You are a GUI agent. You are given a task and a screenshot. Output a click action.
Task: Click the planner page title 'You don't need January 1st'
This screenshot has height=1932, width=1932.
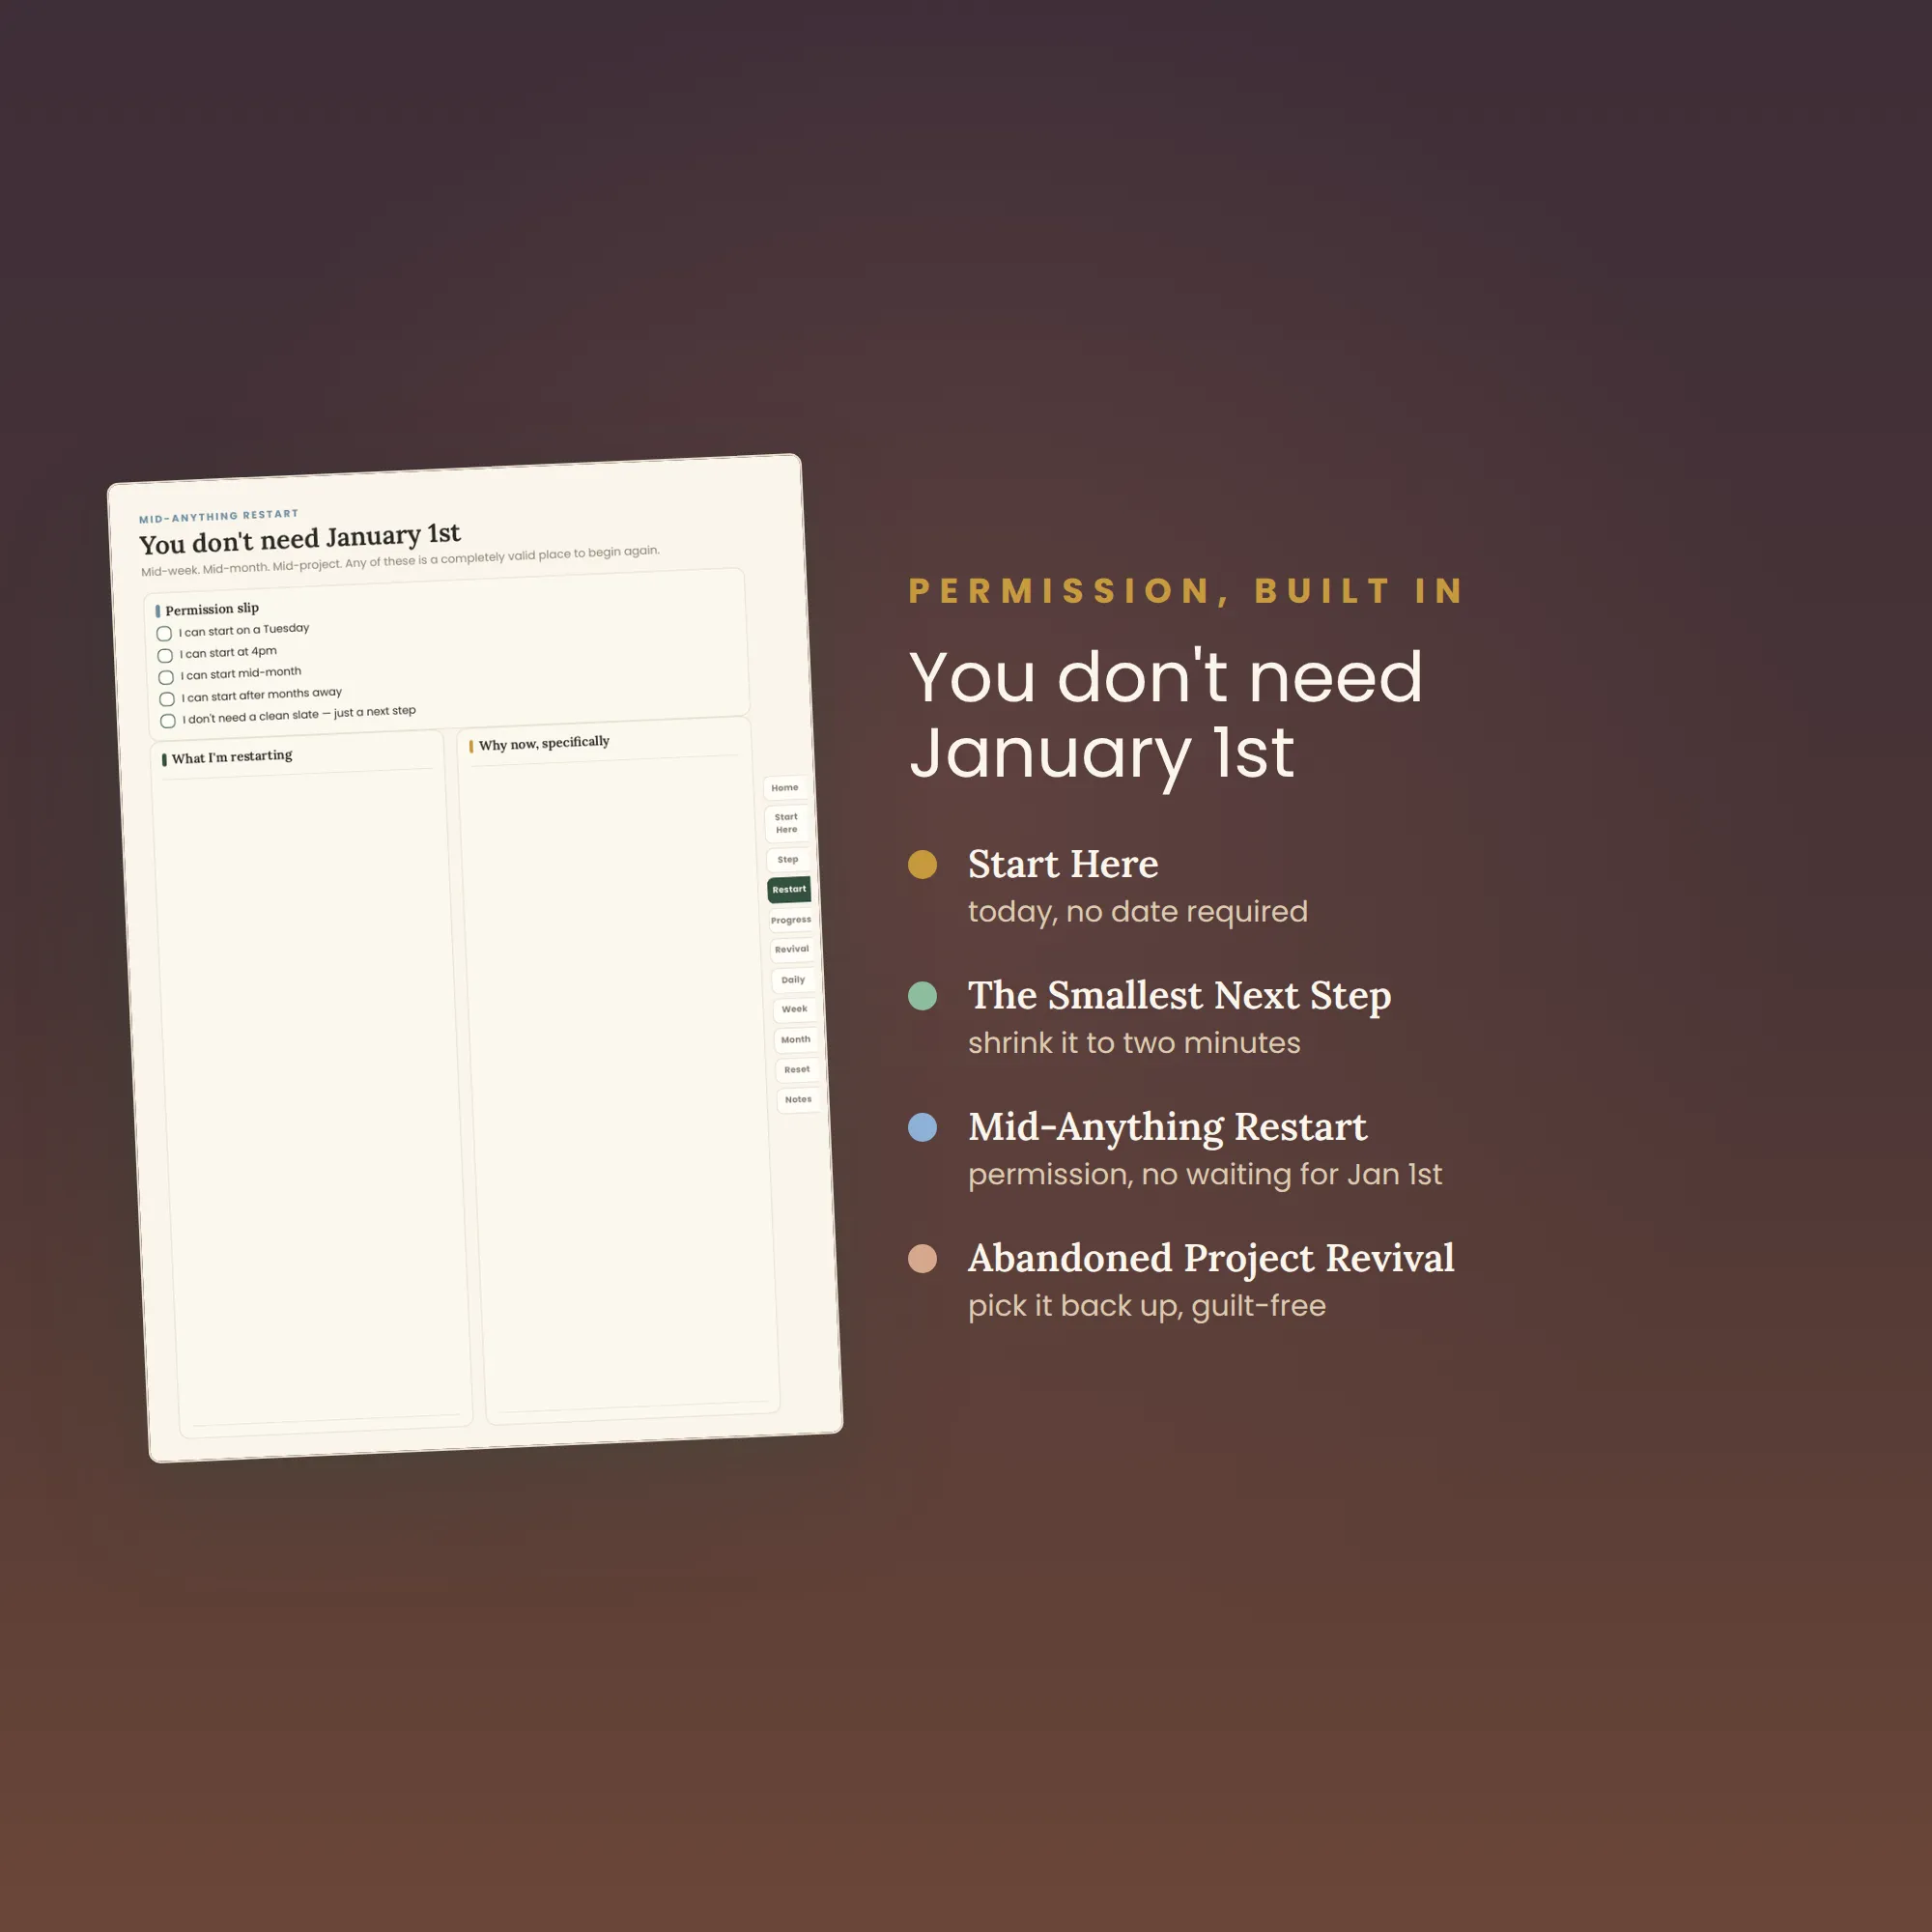tap(300, 539)
